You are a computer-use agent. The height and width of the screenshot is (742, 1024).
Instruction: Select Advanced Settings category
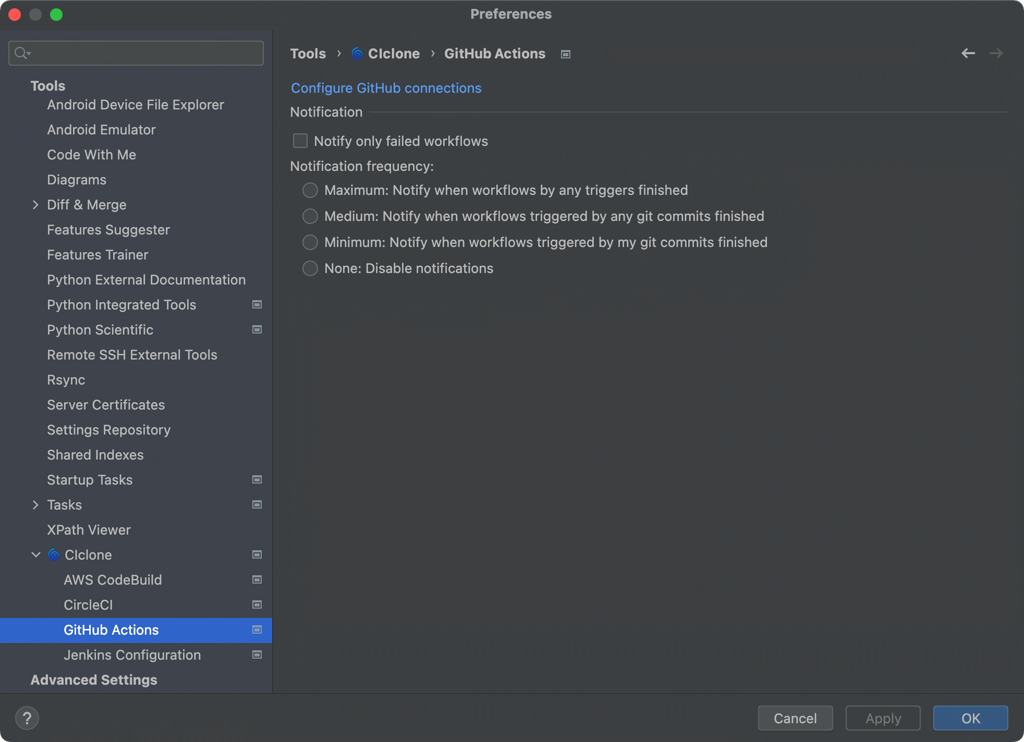coord(94,680)
